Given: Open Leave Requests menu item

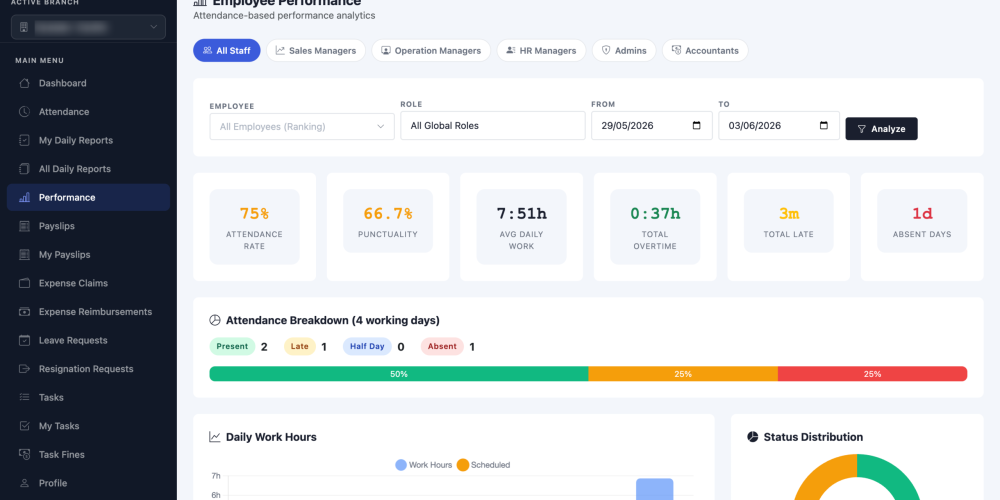Looking at the screenshot, I should pyautogui.click(x=88, y=341).
